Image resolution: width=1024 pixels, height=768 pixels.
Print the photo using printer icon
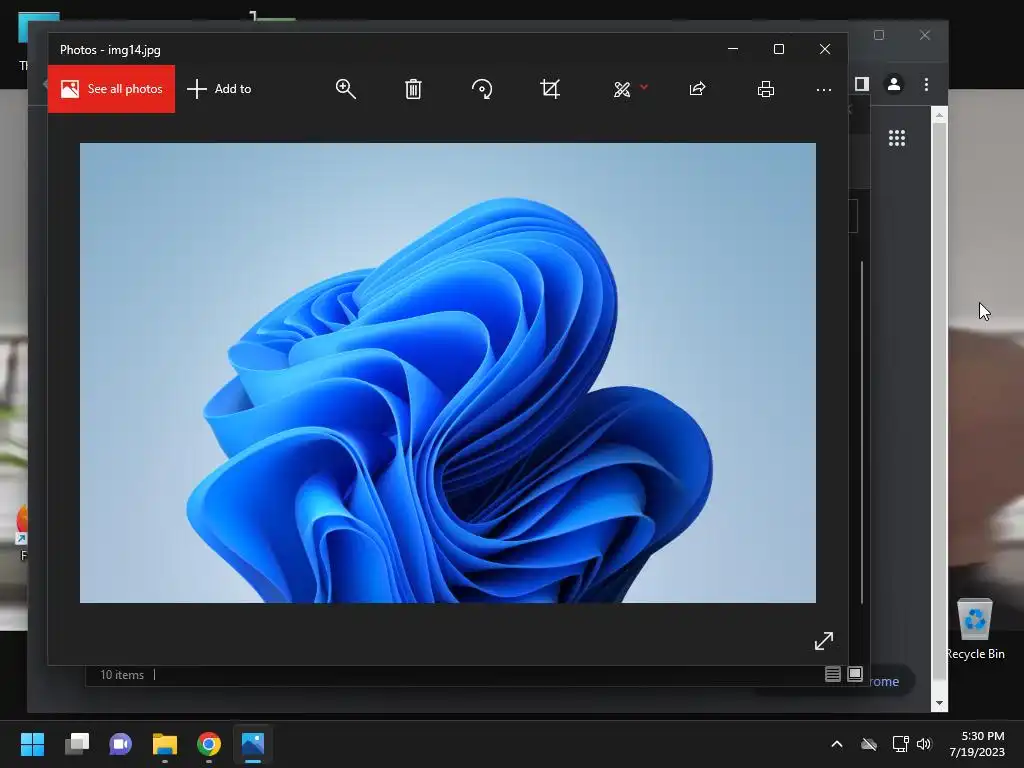[x=765, y=89]
